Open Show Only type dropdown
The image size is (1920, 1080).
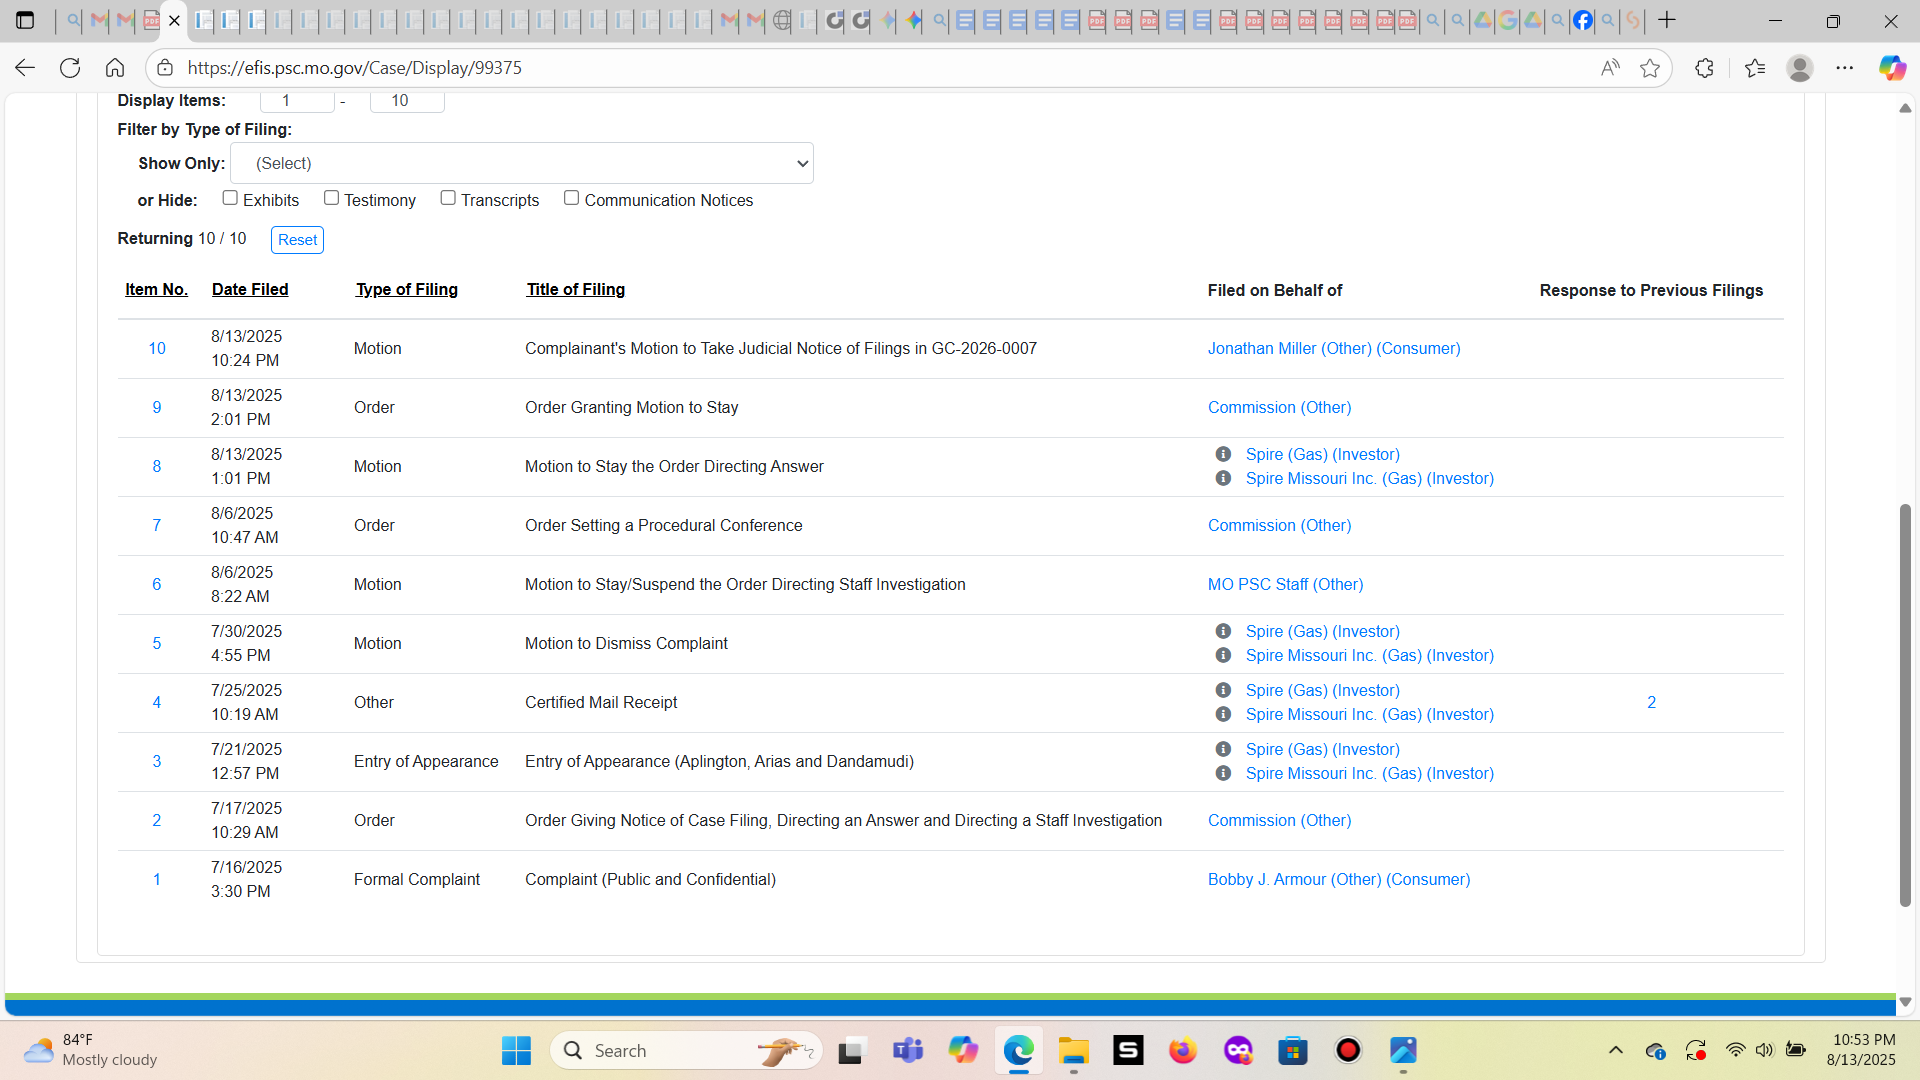click(x=522, y=163)
